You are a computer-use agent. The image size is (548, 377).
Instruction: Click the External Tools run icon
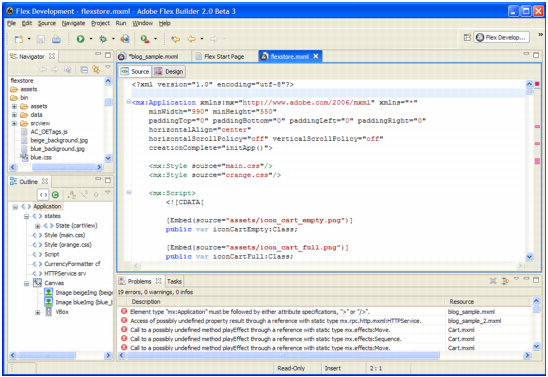coord(145,39)
